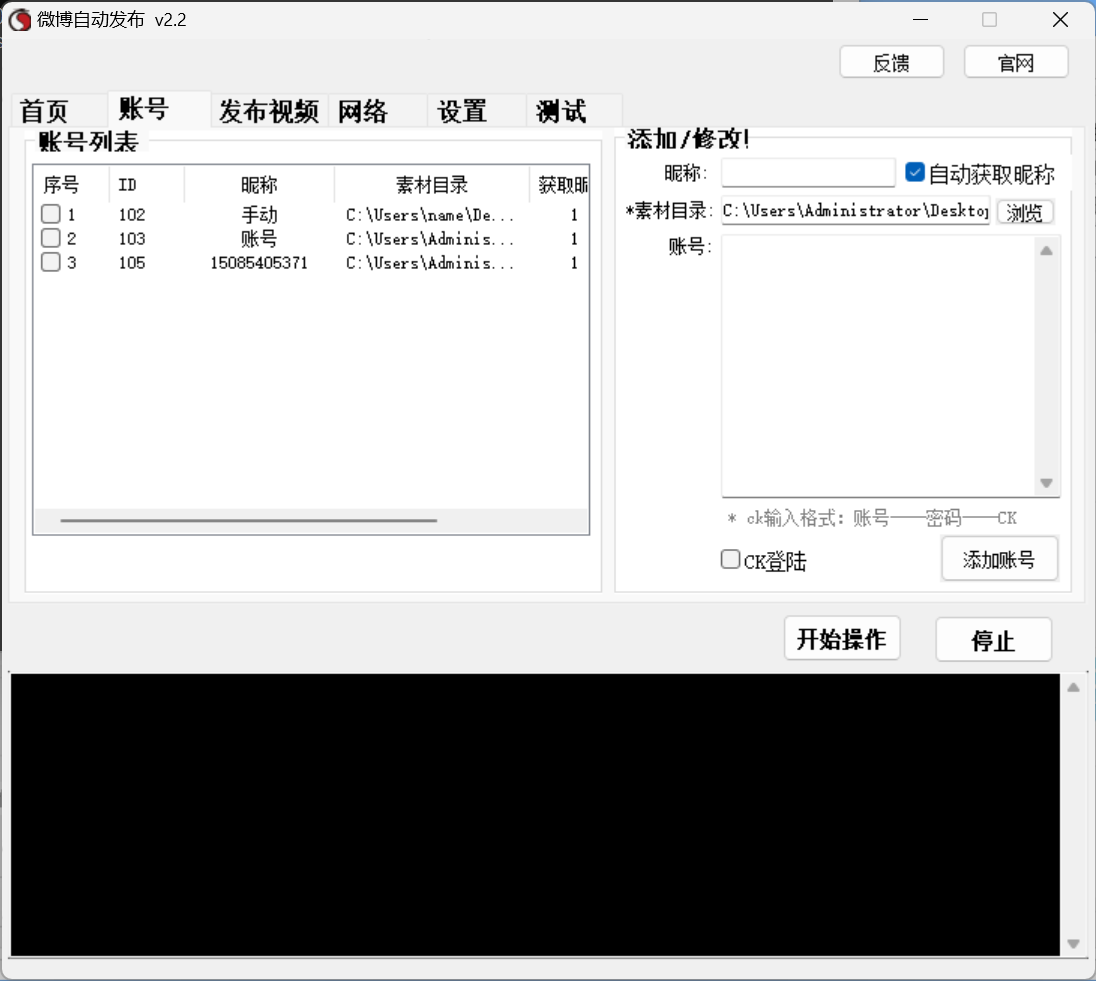Click the 浏览 browse button
This screenshot has width=1096, height=981.
point(1025,212)
